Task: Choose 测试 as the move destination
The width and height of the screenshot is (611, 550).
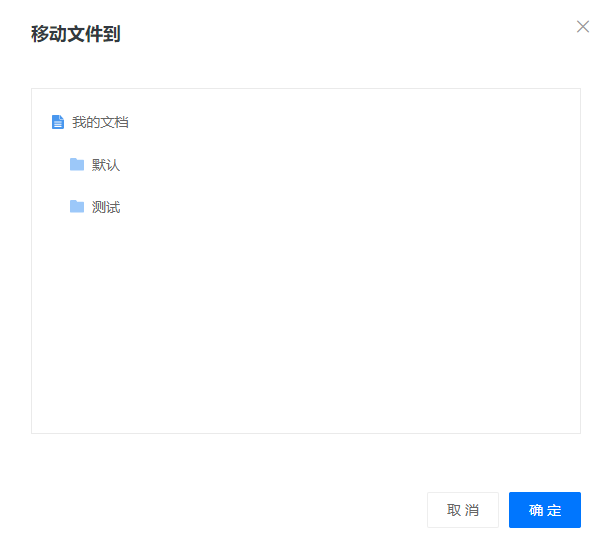Action: tap(106, 207)
